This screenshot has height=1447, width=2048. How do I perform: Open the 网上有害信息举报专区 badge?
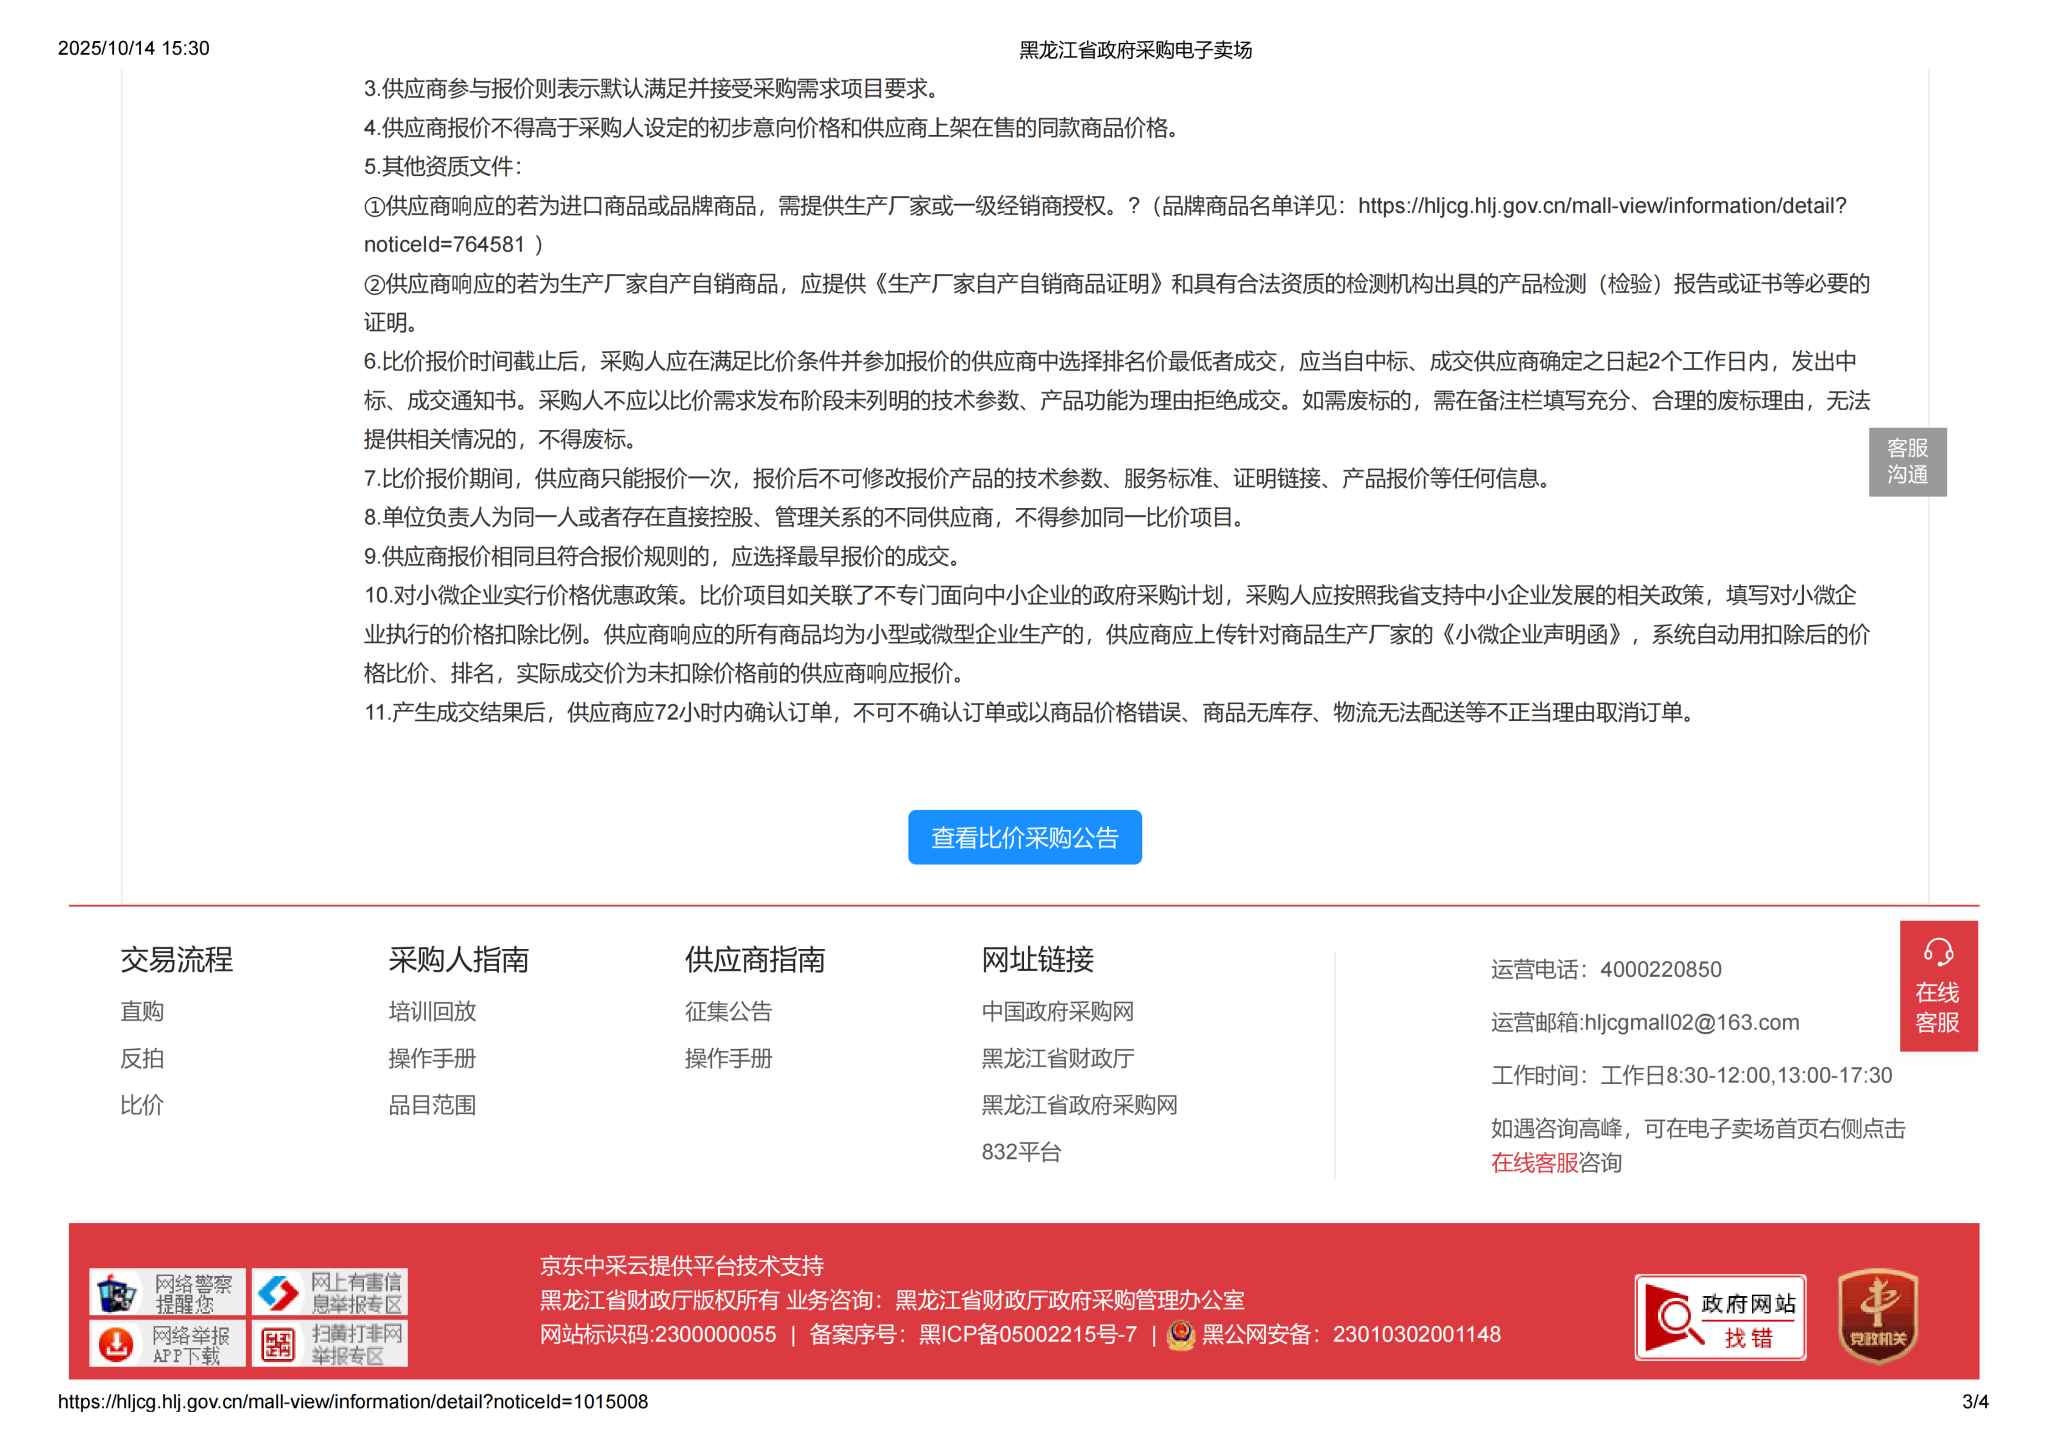tap(329, 1292)
